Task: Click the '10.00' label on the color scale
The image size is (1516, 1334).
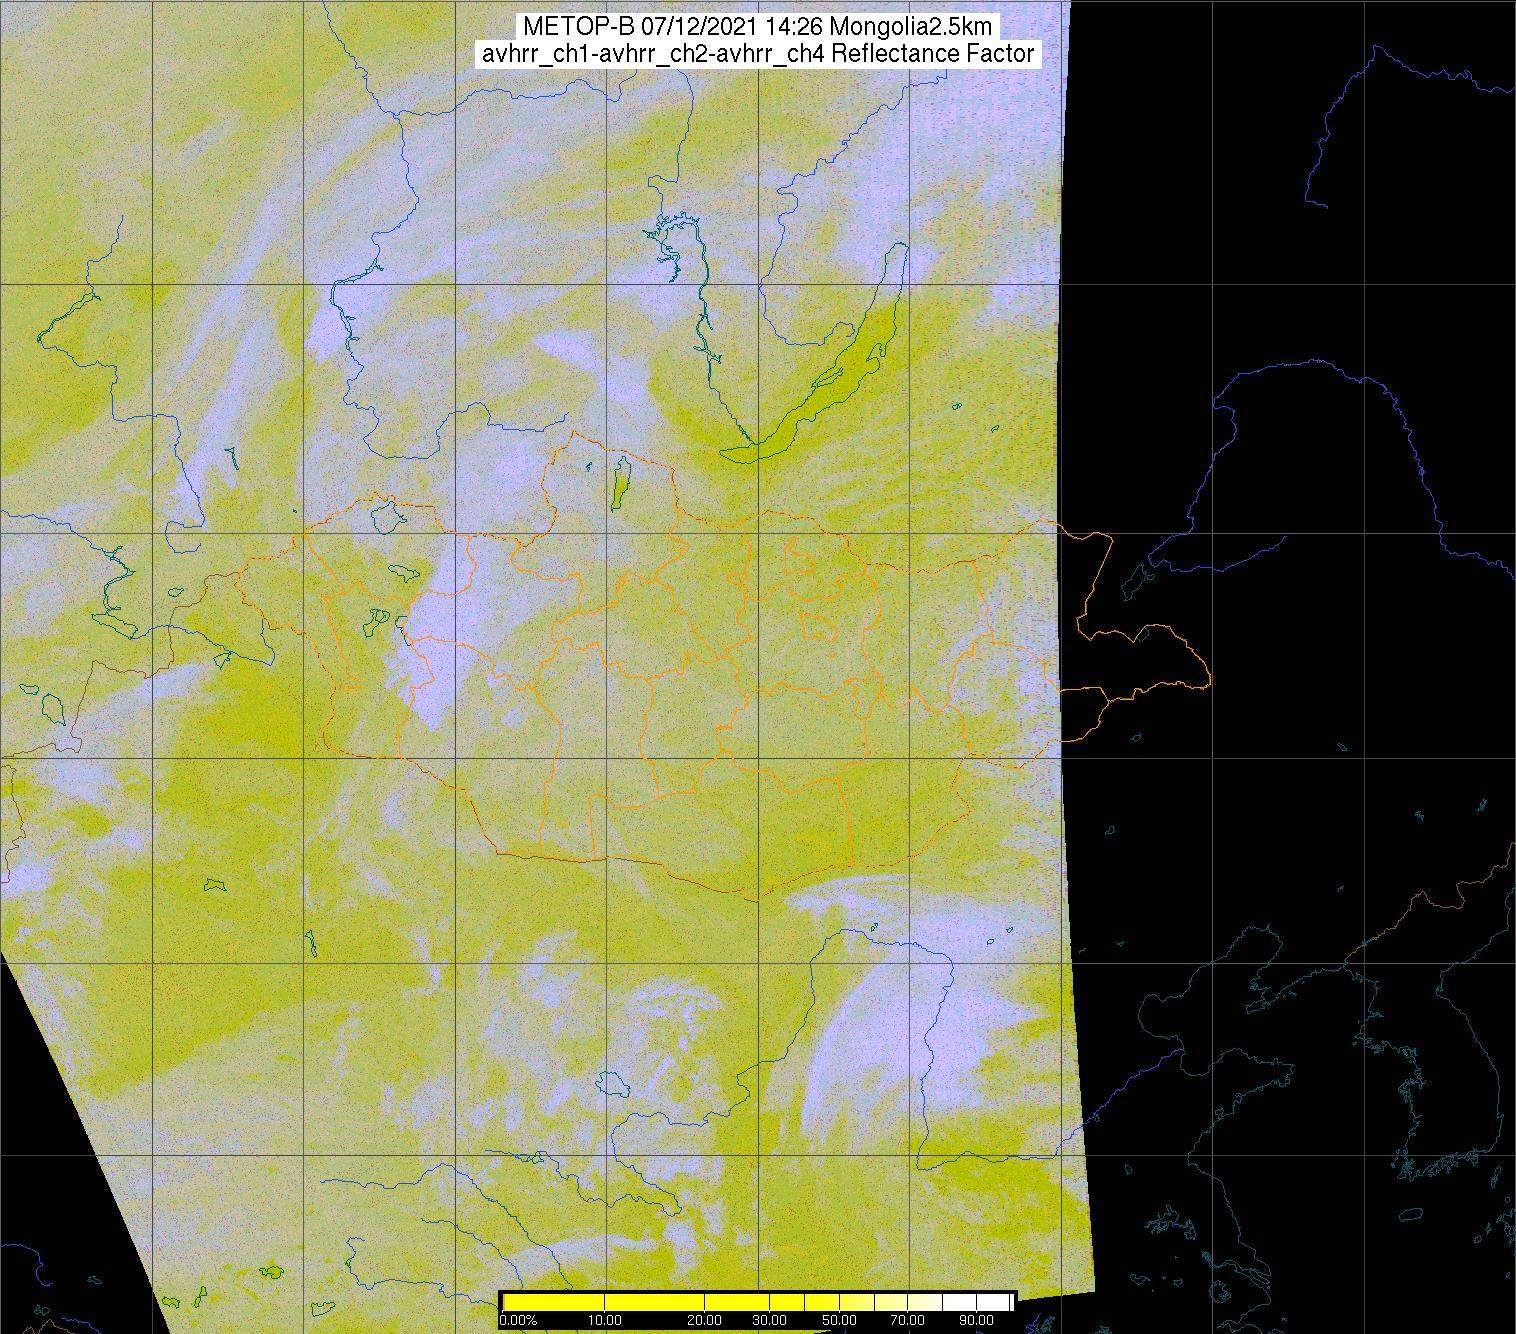Action: 604,1320
